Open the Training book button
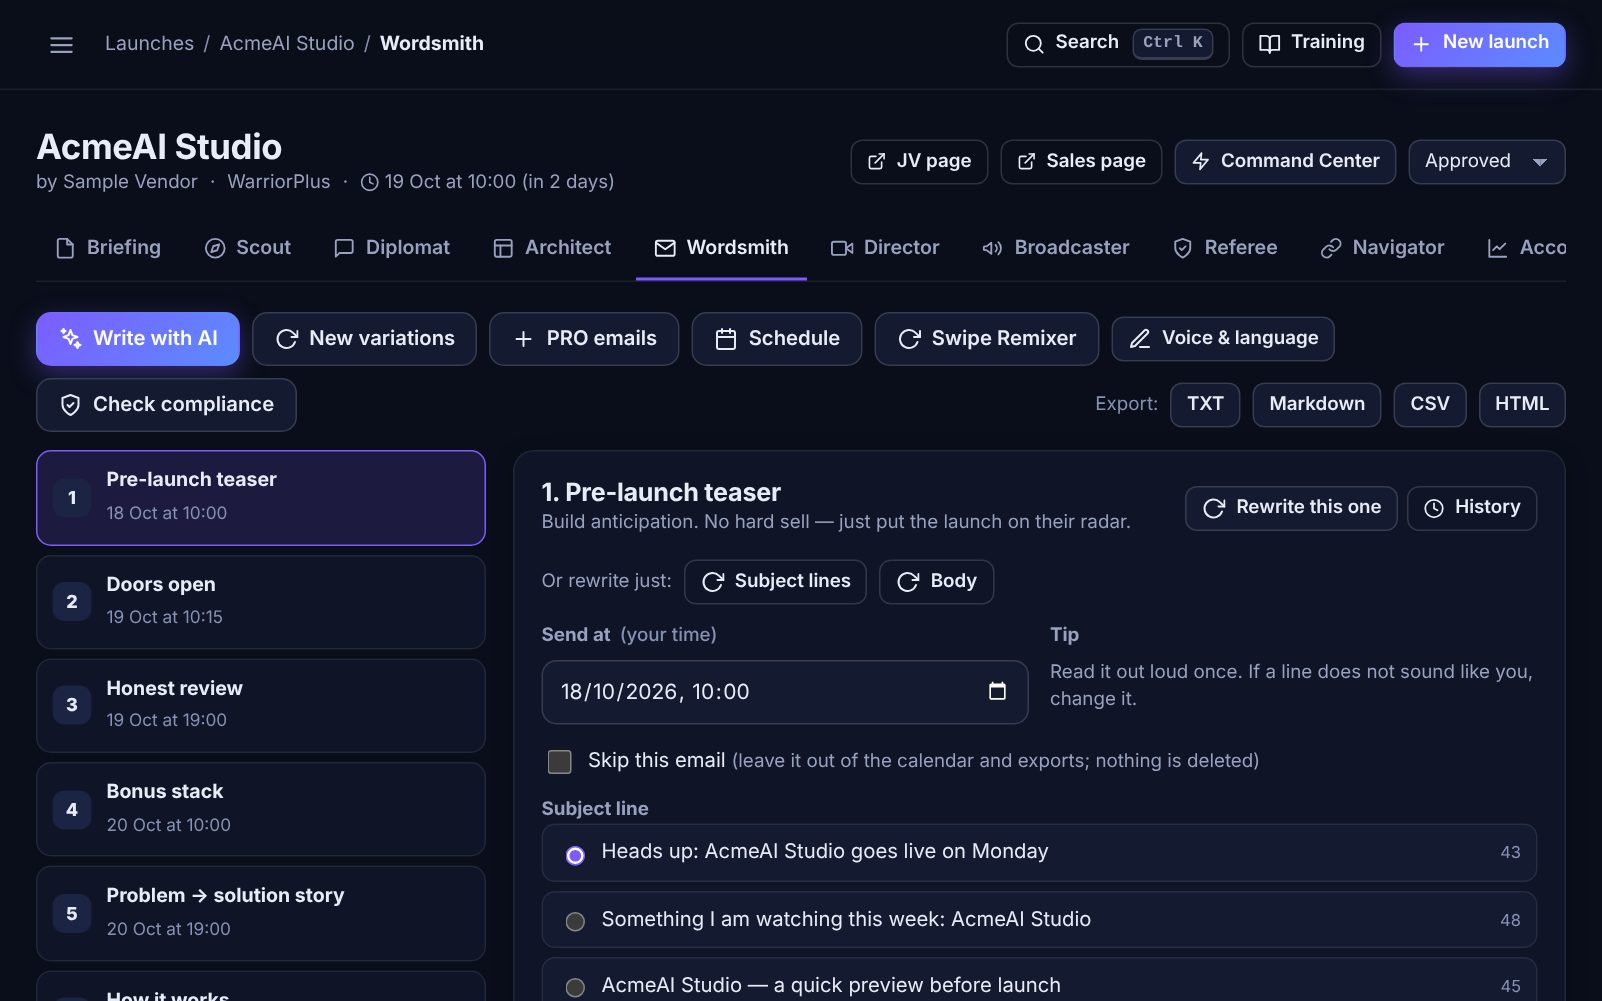The width and height of the screenshot is (1602, 1001). [x=1311, y=44]
